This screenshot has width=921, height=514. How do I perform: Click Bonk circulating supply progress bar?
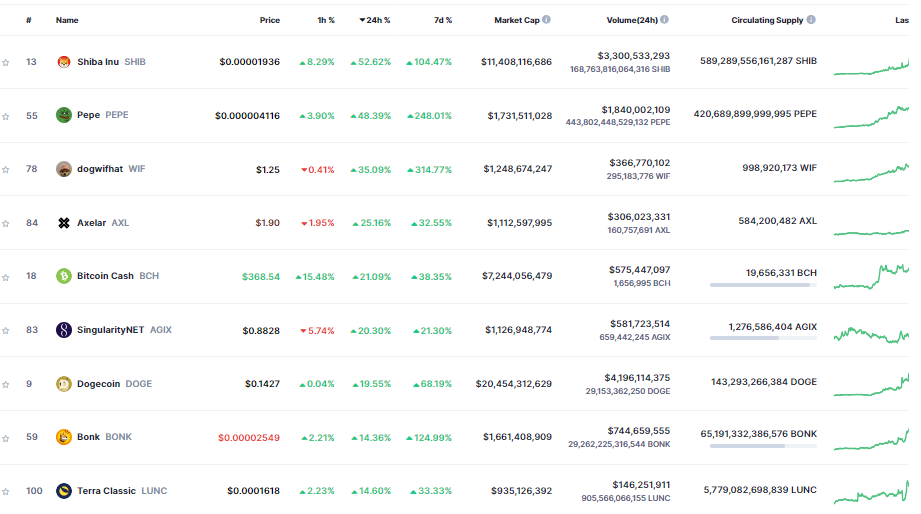pos(763,446)
